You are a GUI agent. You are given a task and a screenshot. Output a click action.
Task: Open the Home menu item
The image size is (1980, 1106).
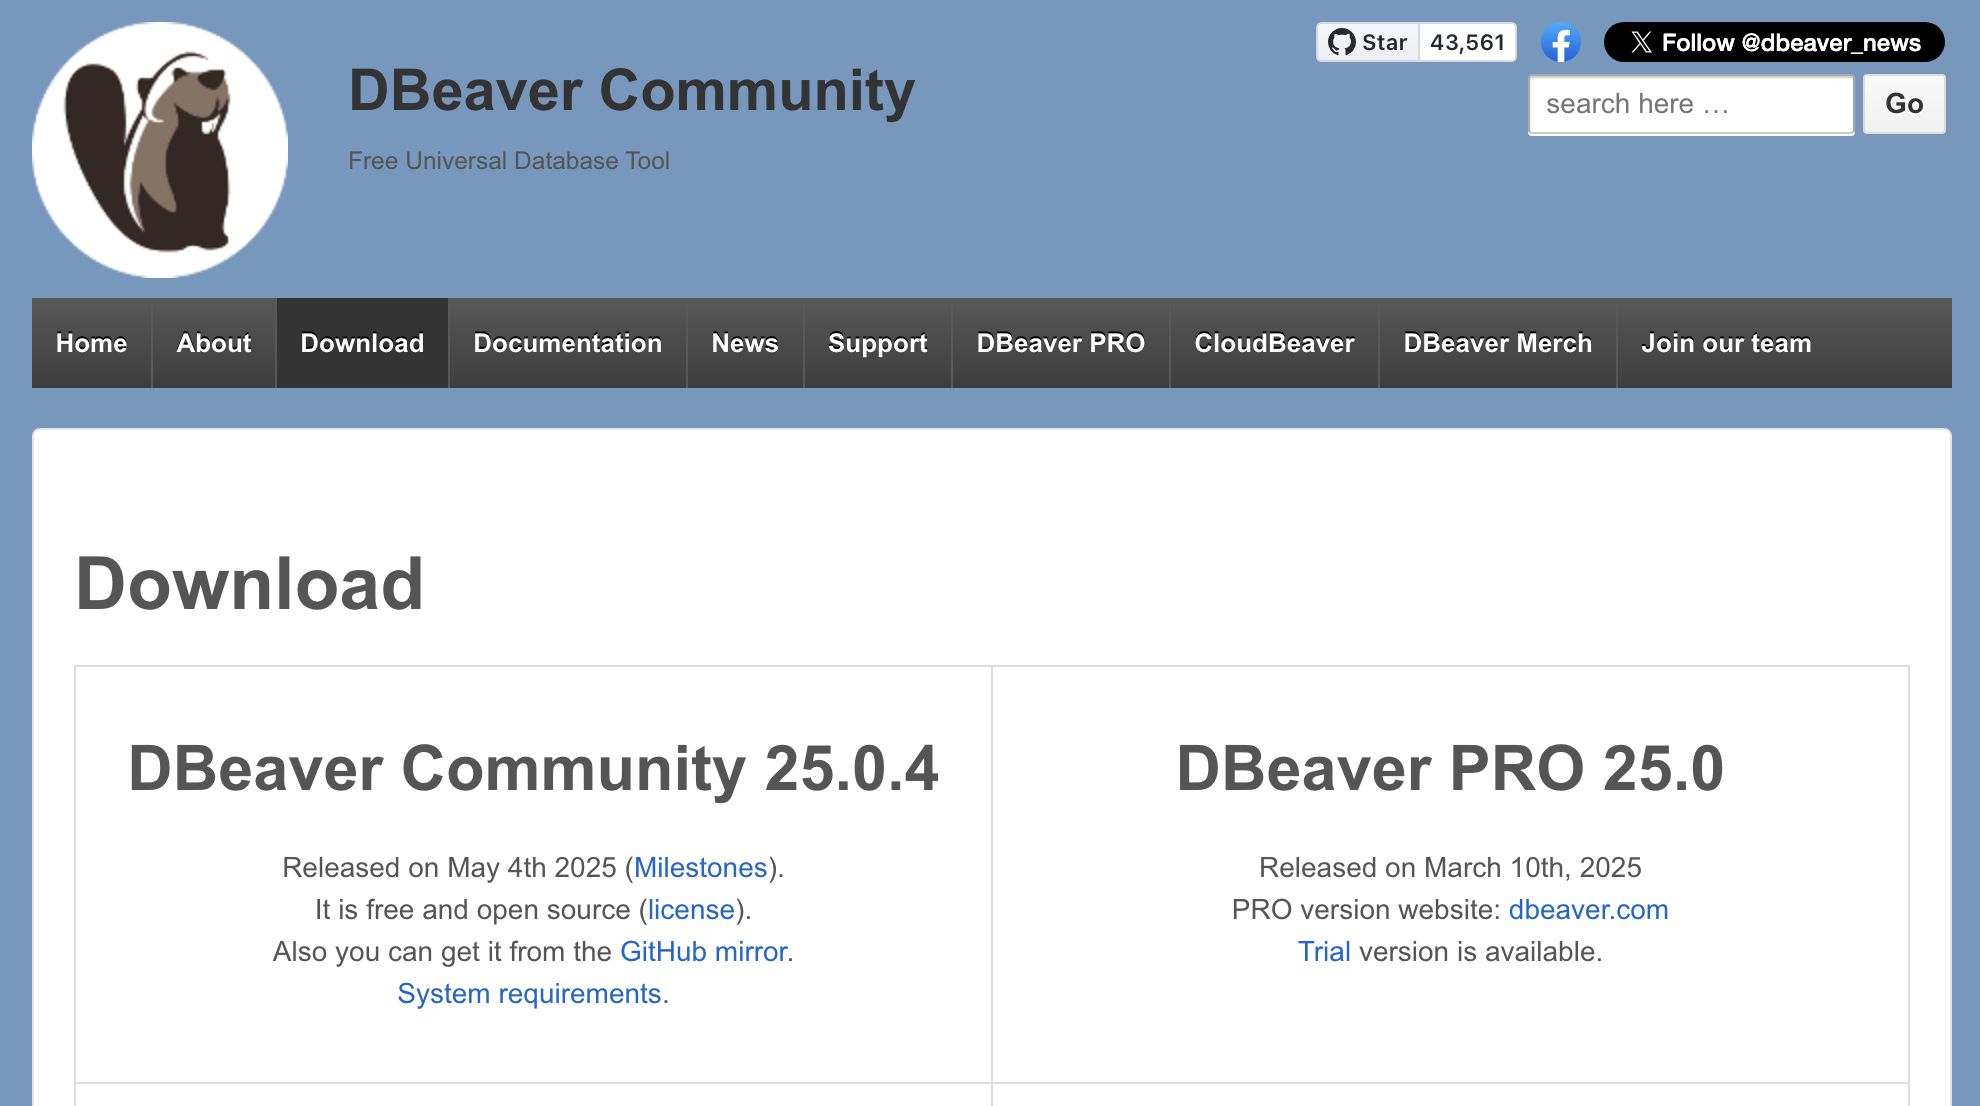coord(91,343)
